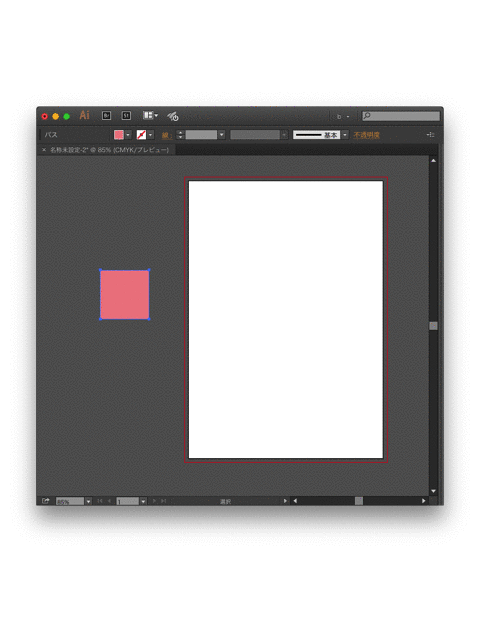The image size is (480, 640).
Task: Click the variable width profile field
Action: [255, 135]
